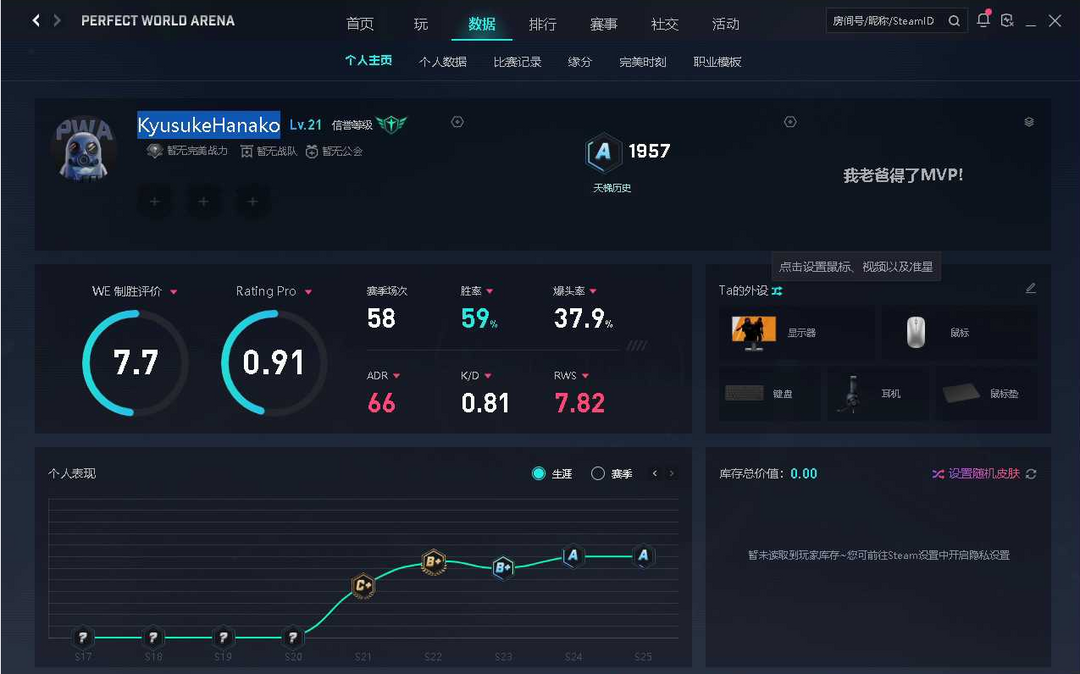
Task: Click the layers icon in the profile corner
Action: click(1029, 122)
